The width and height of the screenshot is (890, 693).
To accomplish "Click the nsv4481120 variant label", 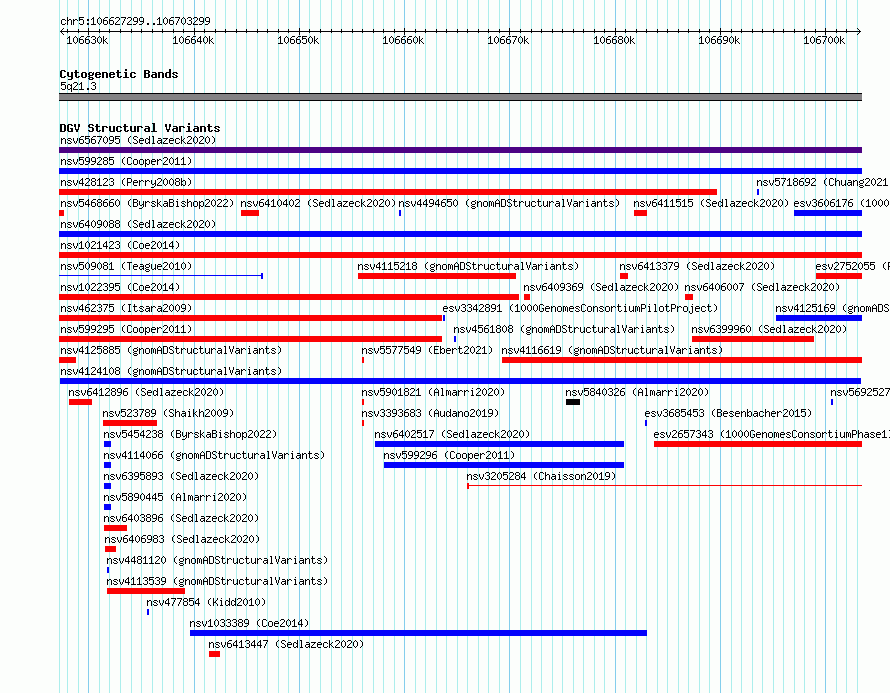I will click(x=217, y=560).
